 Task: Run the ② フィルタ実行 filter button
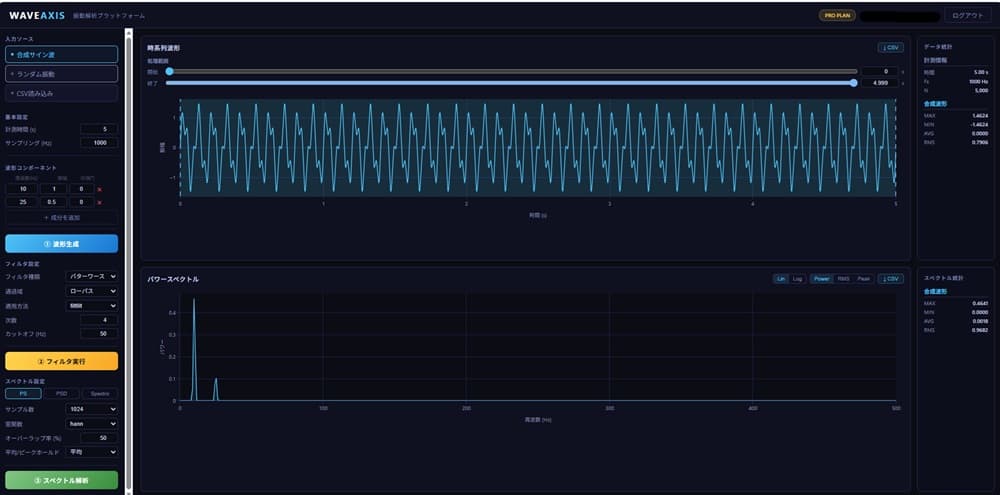[x=61, y=361]
